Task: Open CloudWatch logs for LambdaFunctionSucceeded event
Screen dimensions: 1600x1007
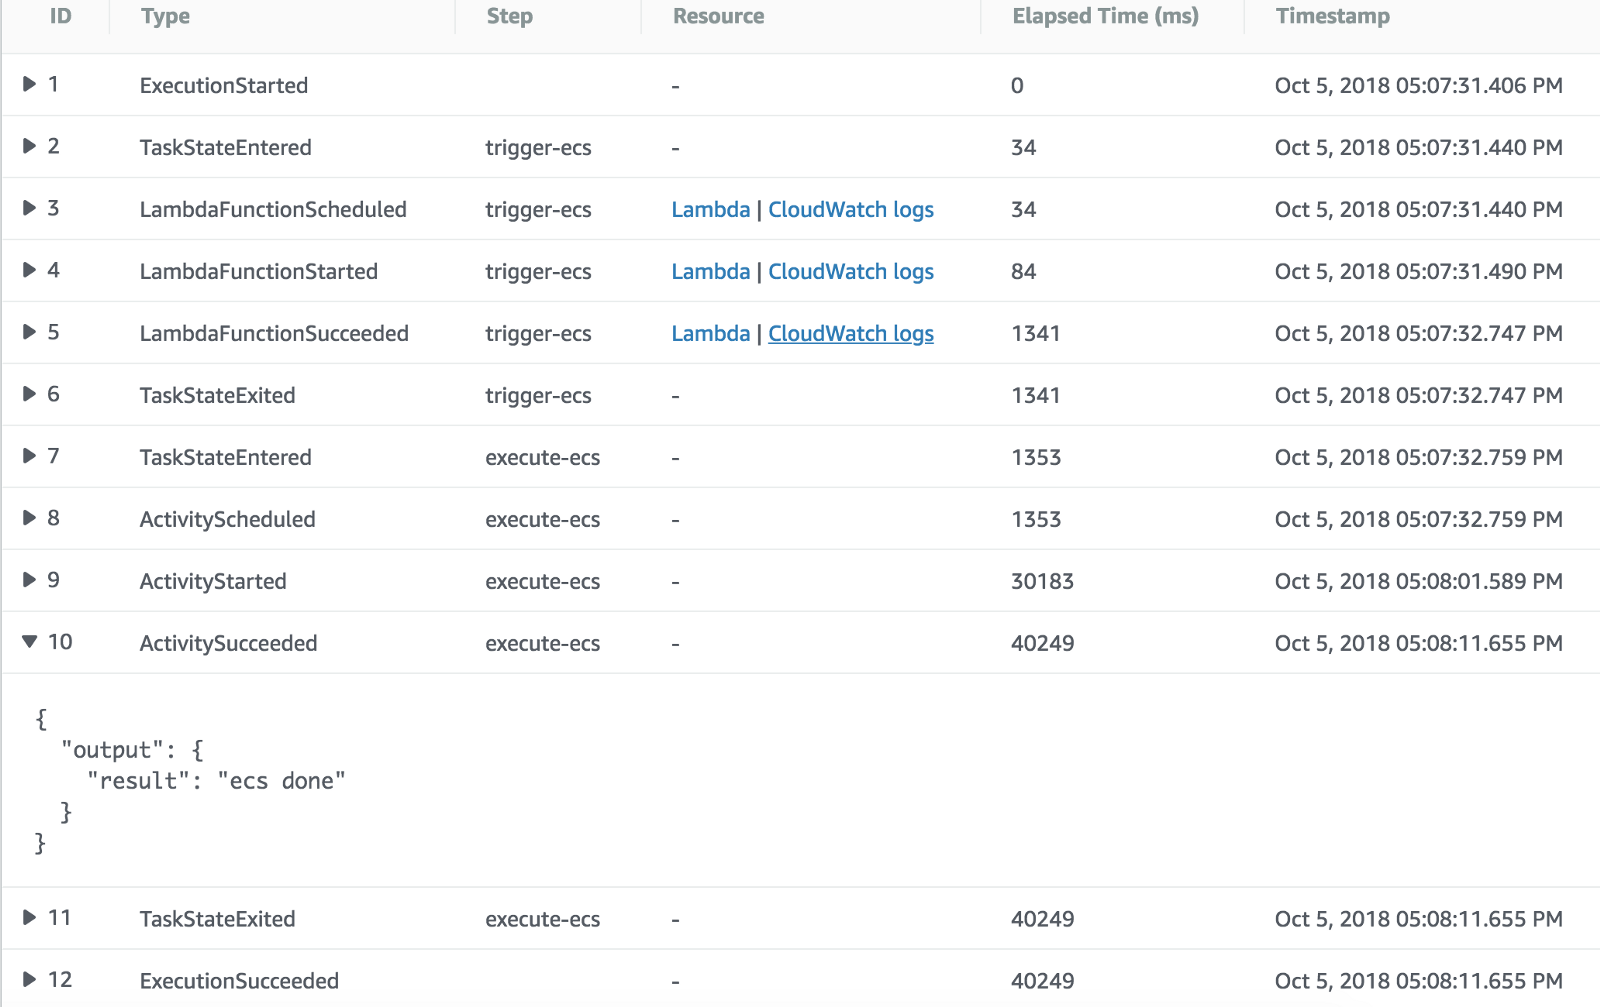Action: 850,334
